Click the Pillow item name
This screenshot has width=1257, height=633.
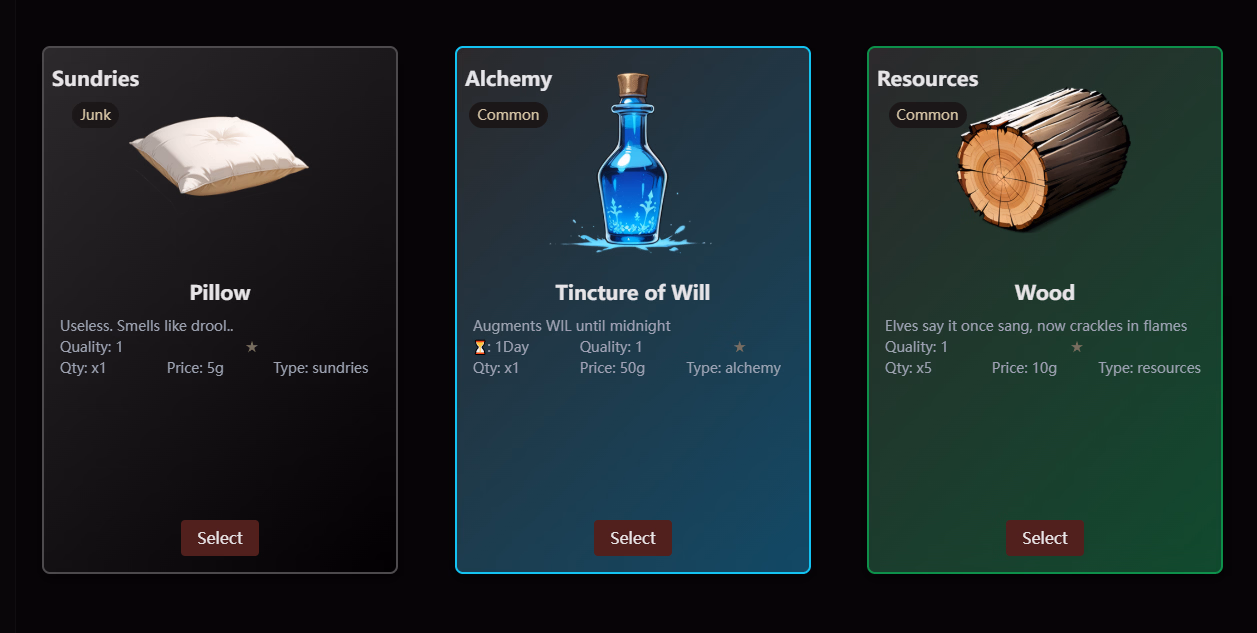(x=220, y=293)
